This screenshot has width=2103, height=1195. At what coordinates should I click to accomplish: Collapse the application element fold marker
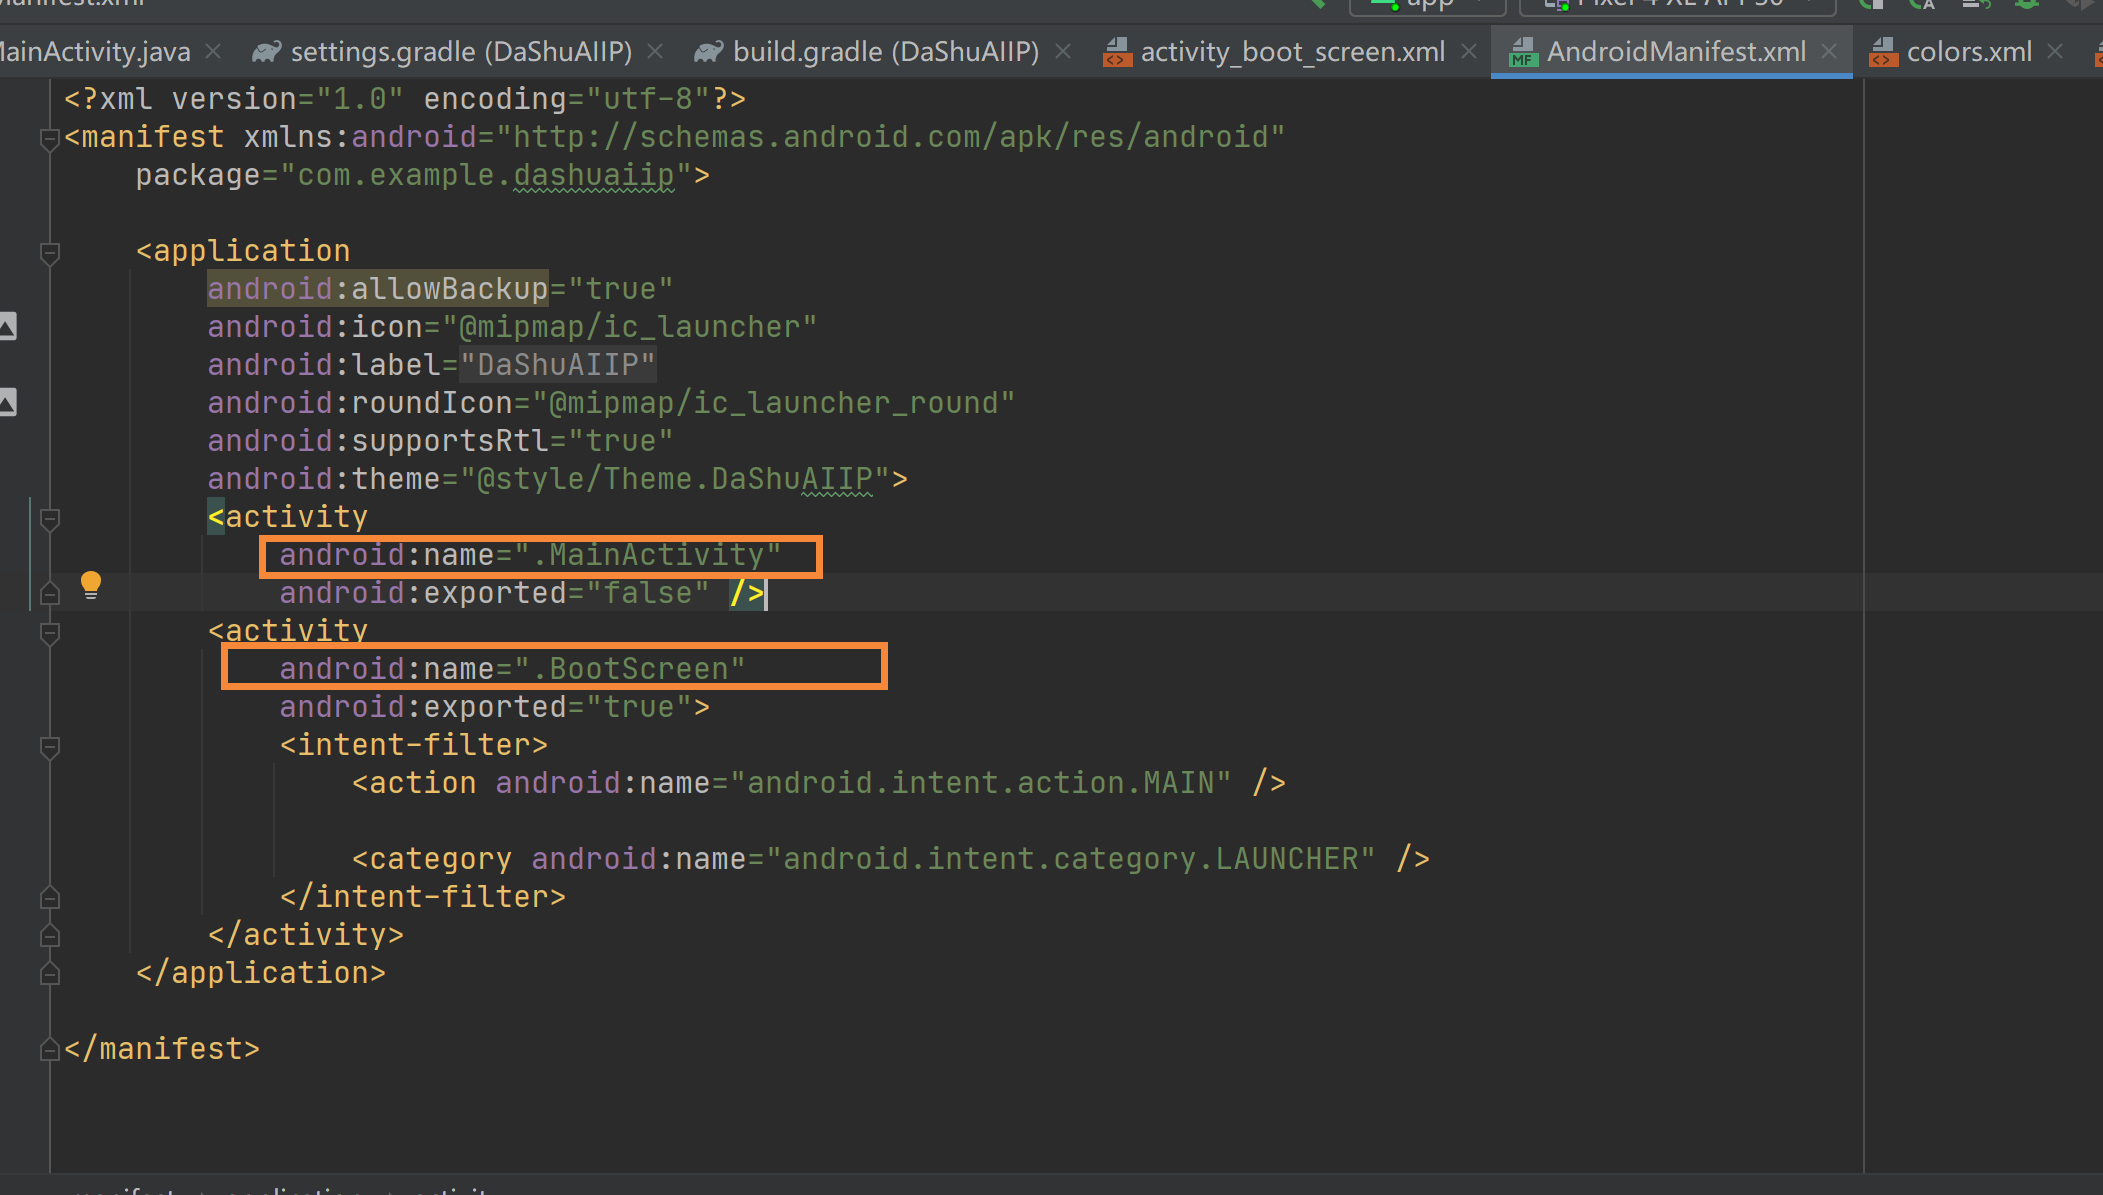click(49, 253)
